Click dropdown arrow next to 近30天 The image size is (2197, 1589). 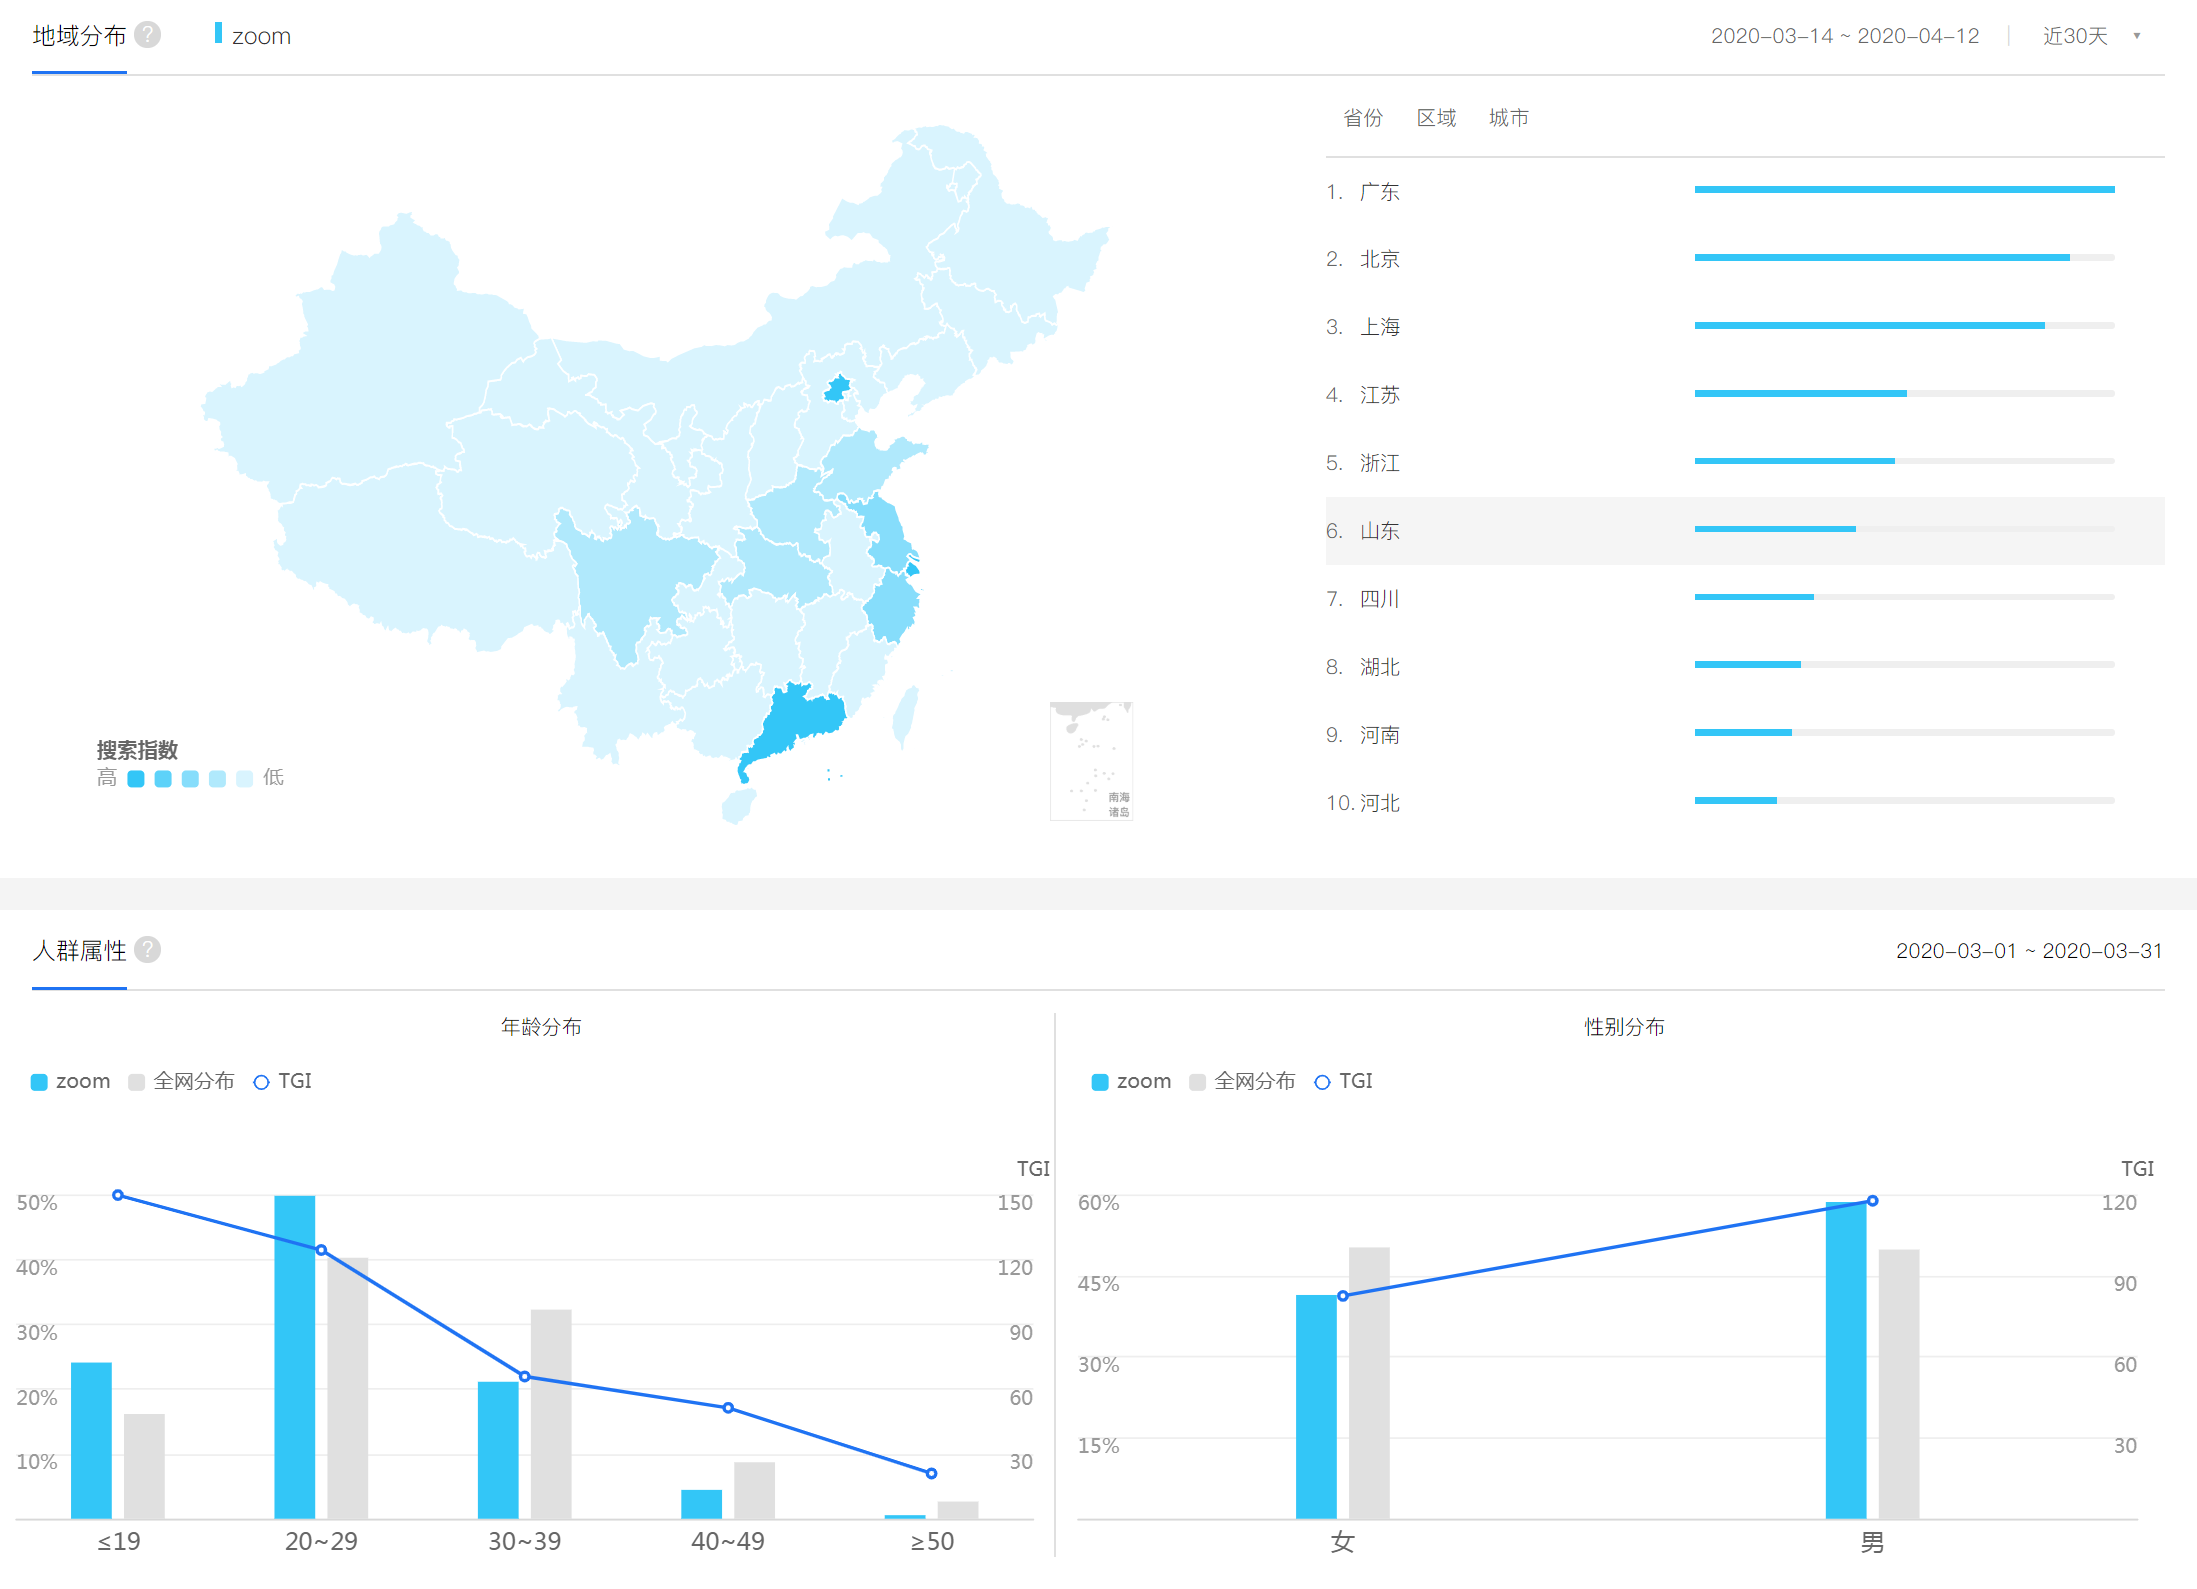(2137, 36)
